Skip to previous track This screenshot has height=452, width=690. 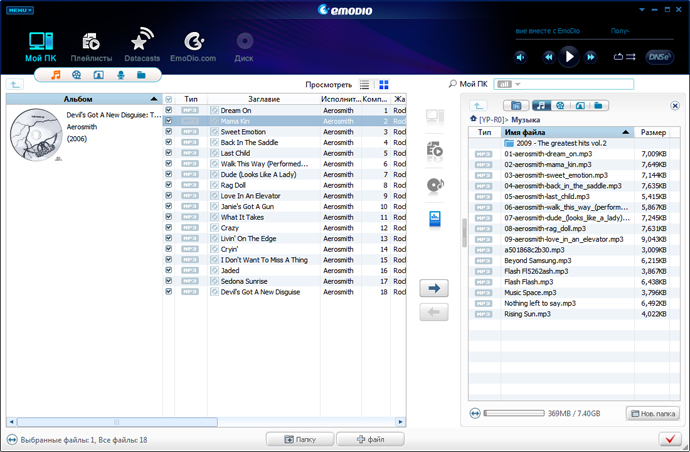(548, 57)
